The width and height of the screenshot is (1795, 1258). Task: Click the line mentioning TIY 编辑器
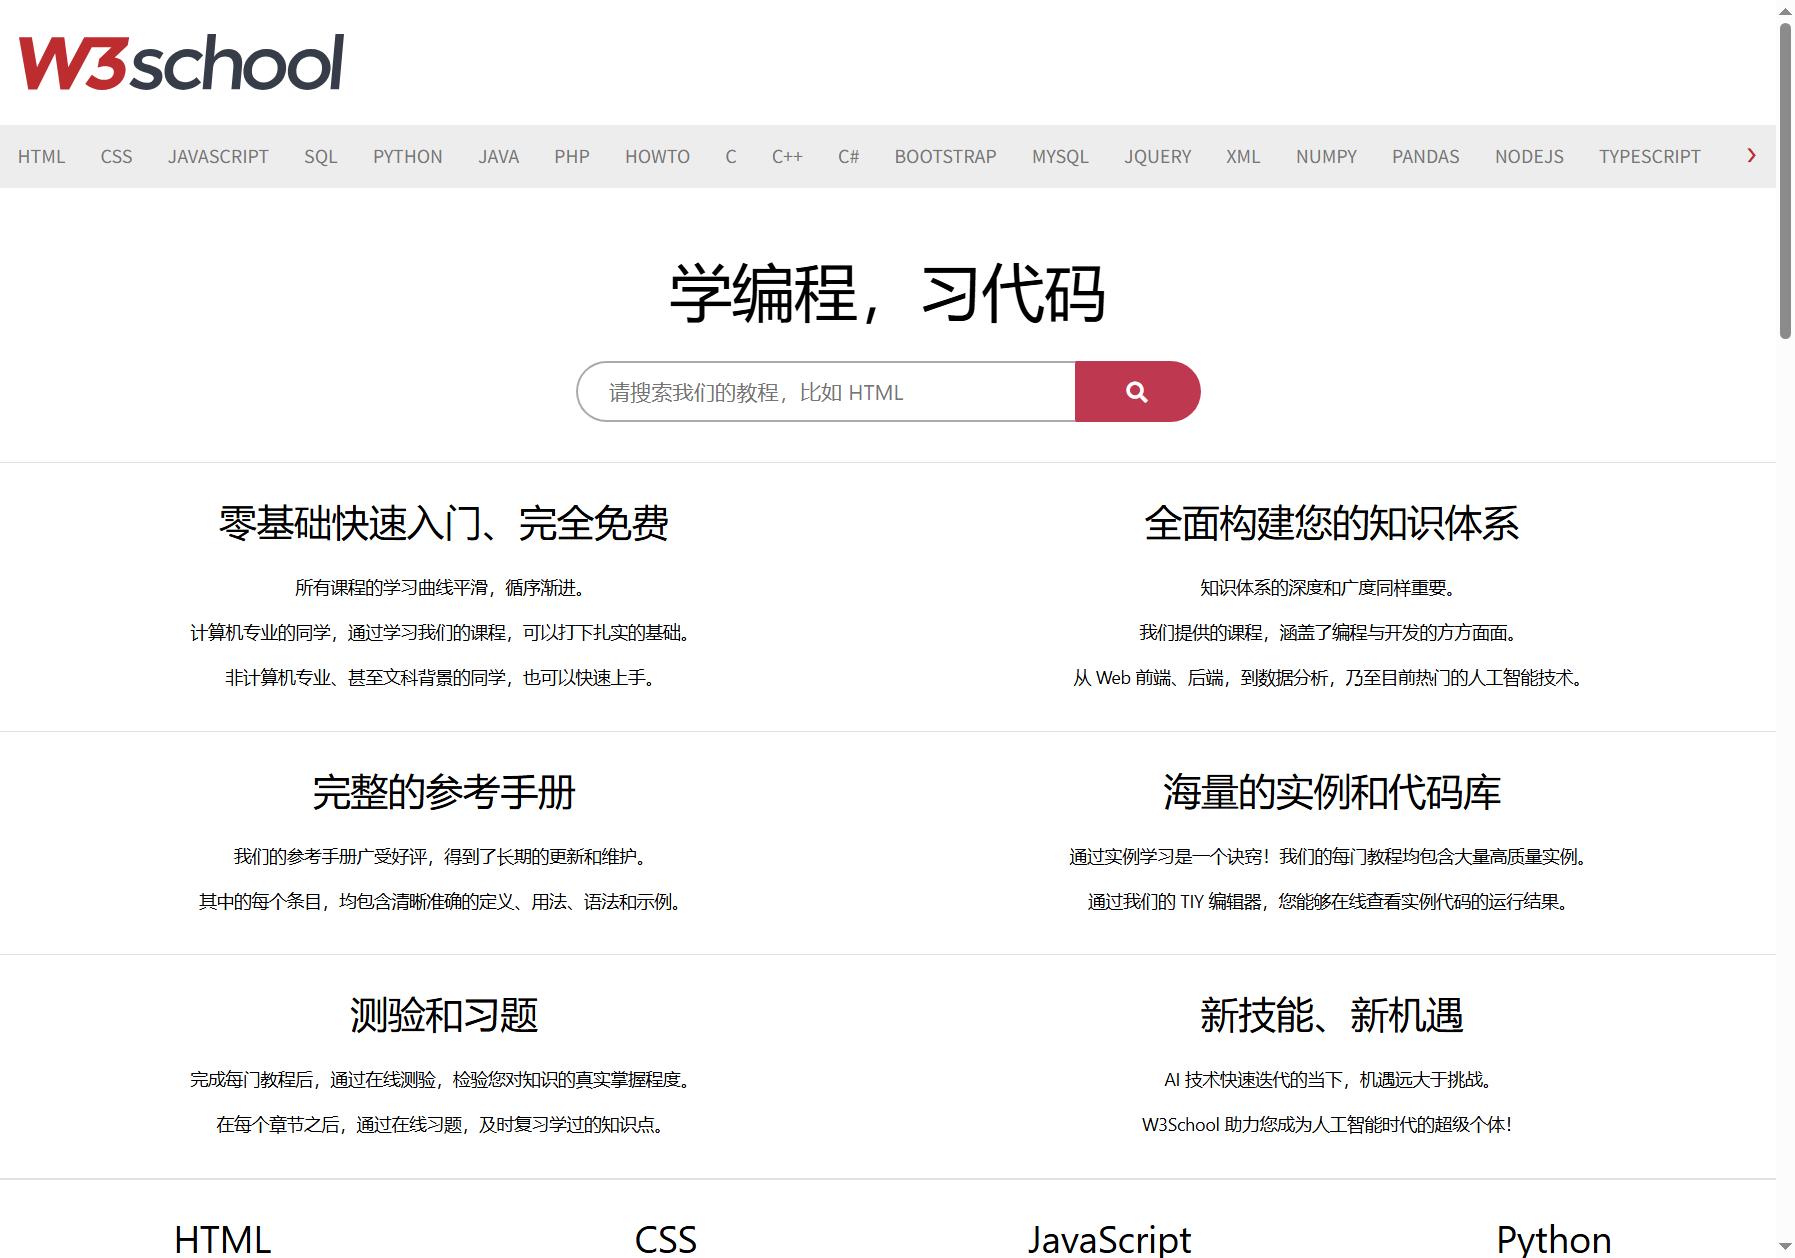point(1330,902)
